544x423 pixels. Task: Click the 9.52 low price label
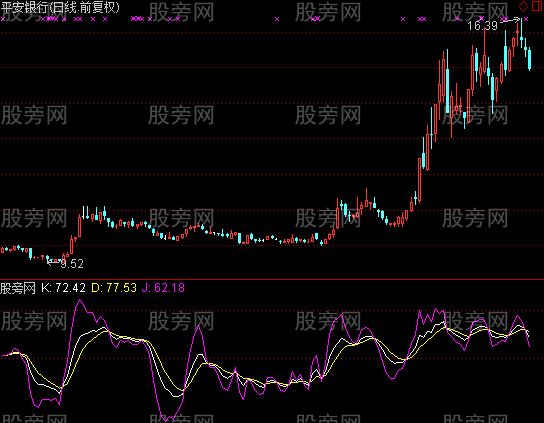[x=72, y=264]
